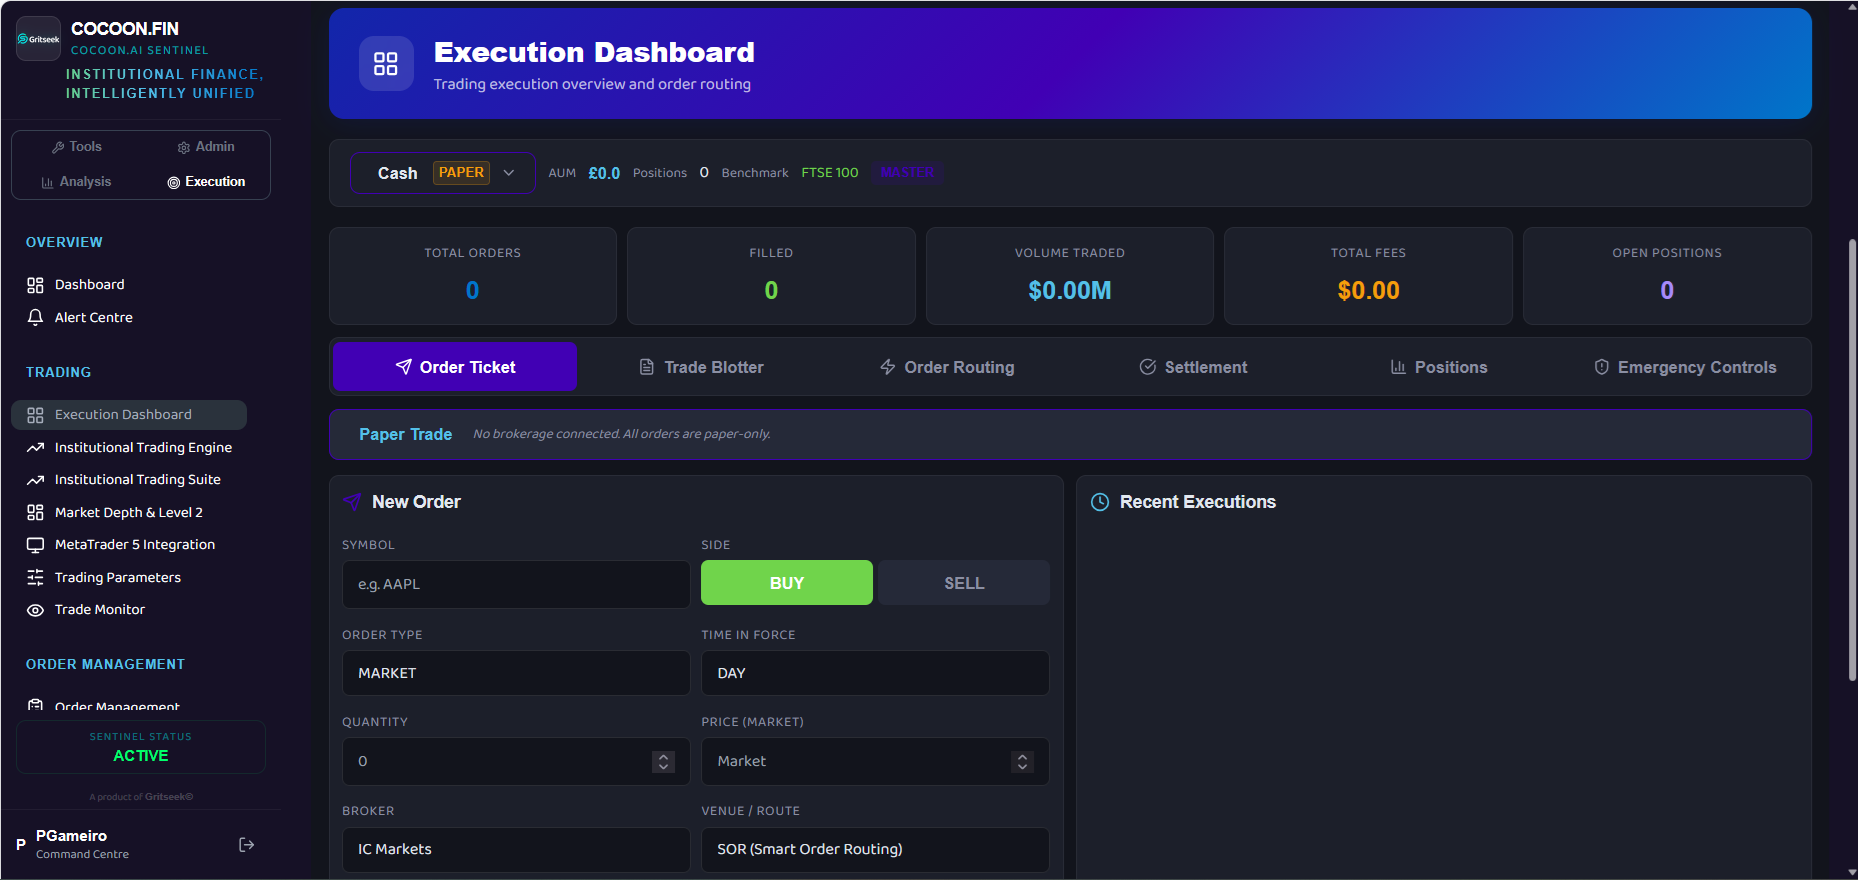The width and height of the screenshot is (1858, 880).
Task: Adjust the Price stepper arrows
Action: coord(1022,761)
